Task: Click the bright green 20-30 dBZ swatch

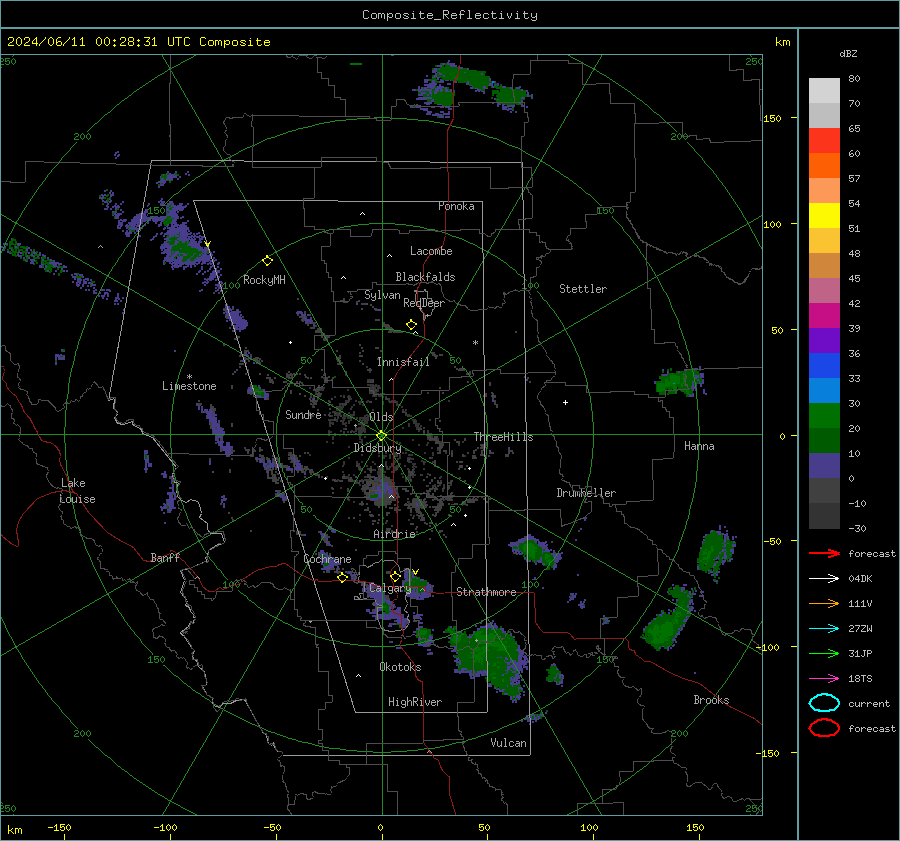Action: 824,416
